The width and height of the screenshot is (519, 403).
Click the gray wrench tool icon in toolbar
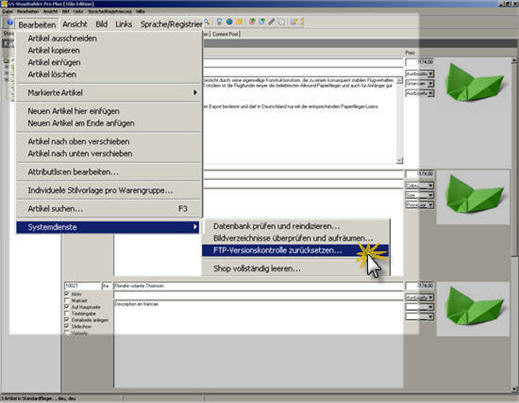[272, 22]
